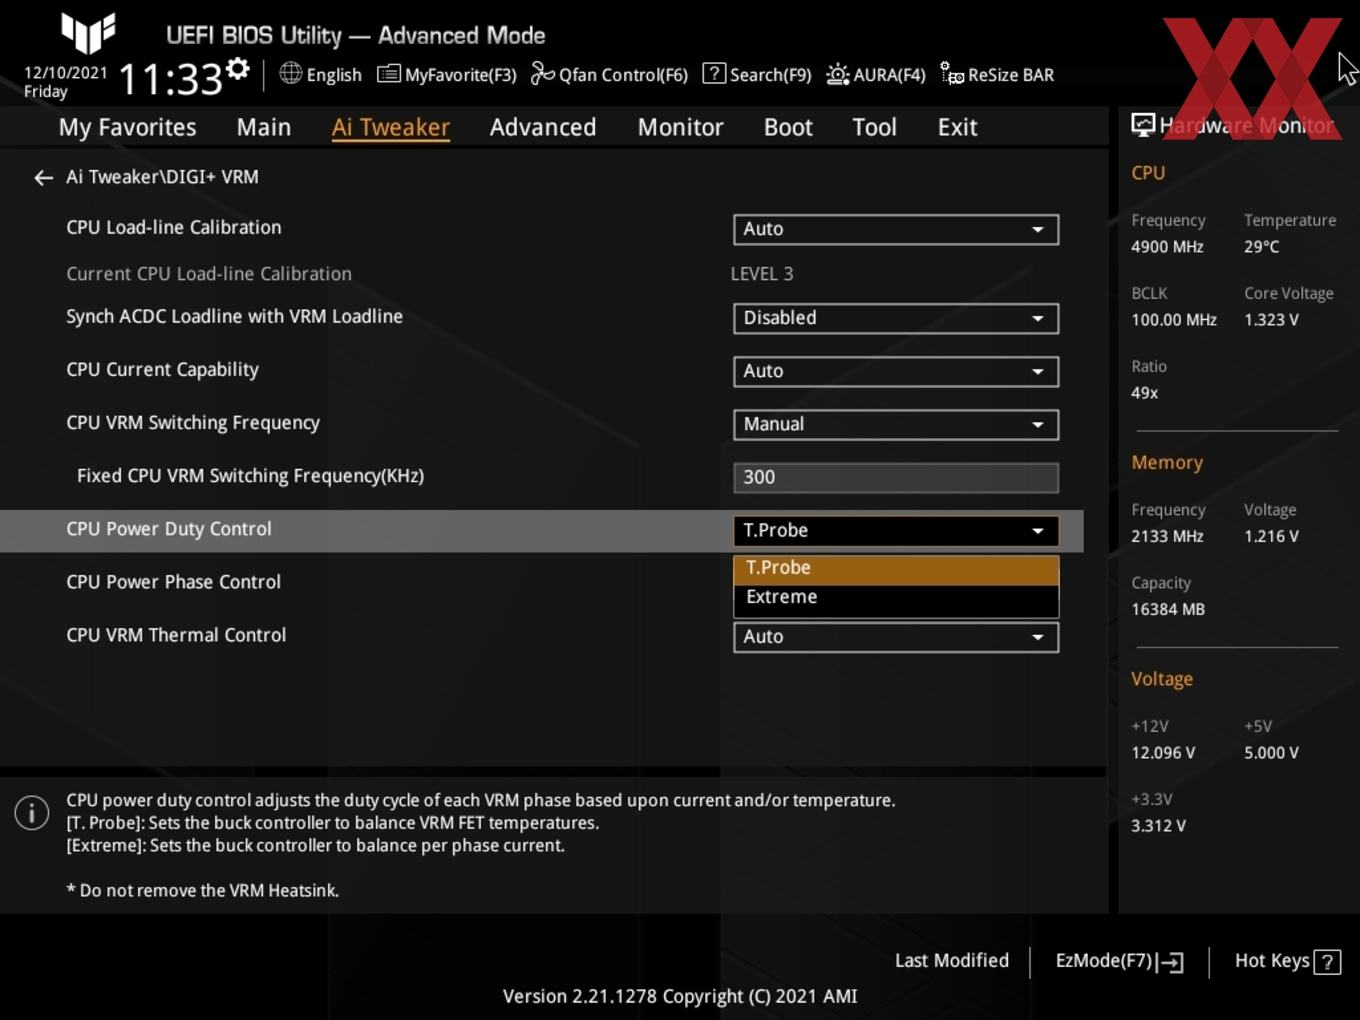Open Synch ACDC Loadline Disabled dropdown
The width and height of the screenshot is (1360, 1020).
[896, 318]
